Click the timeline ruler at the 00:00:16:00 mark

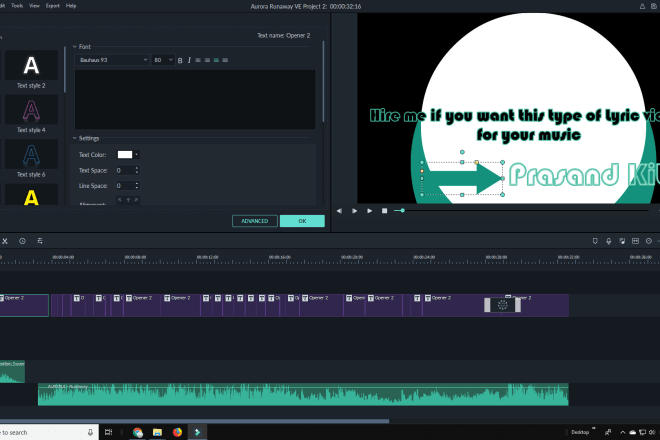click(x=279, y=258)
